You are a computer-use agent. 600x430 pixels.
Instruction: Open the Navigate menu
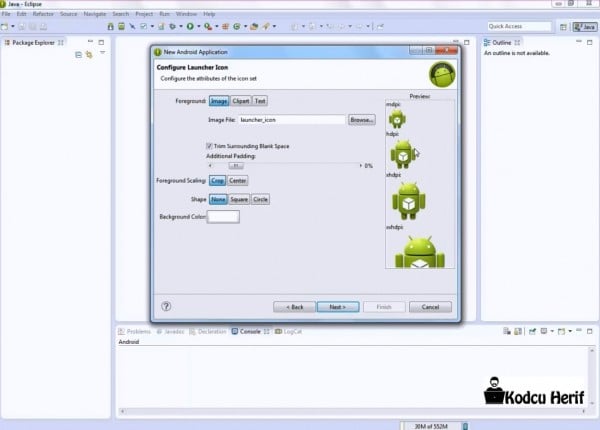tap(95, 14)
